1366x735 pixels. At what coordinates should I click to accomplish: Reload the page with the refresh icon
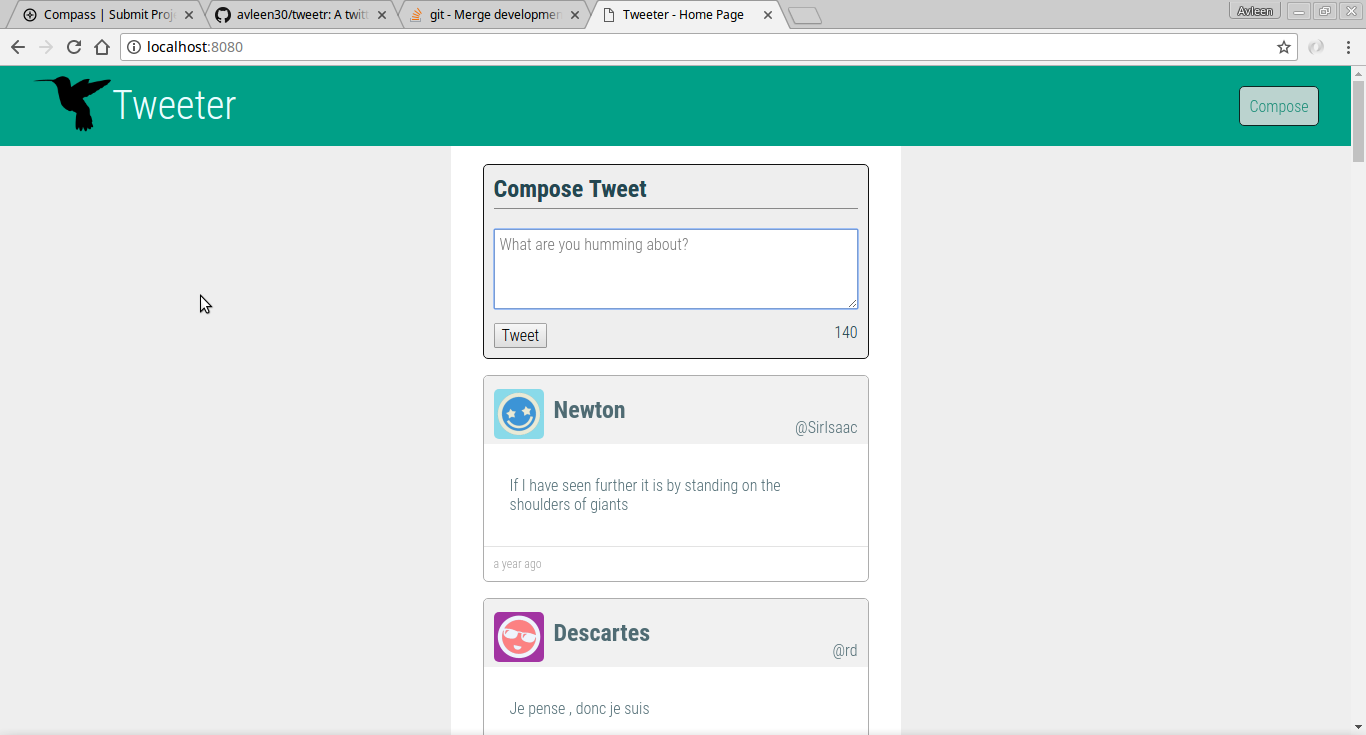point(74,47)
